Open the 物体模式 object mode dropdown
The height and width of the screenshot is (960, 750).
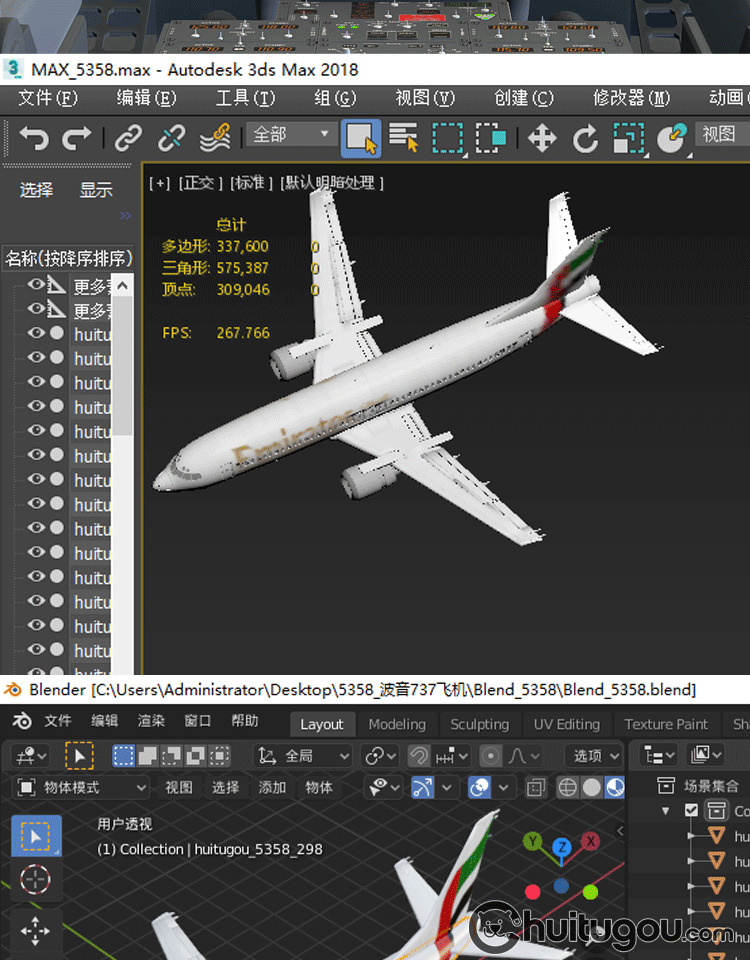[82, 788]
